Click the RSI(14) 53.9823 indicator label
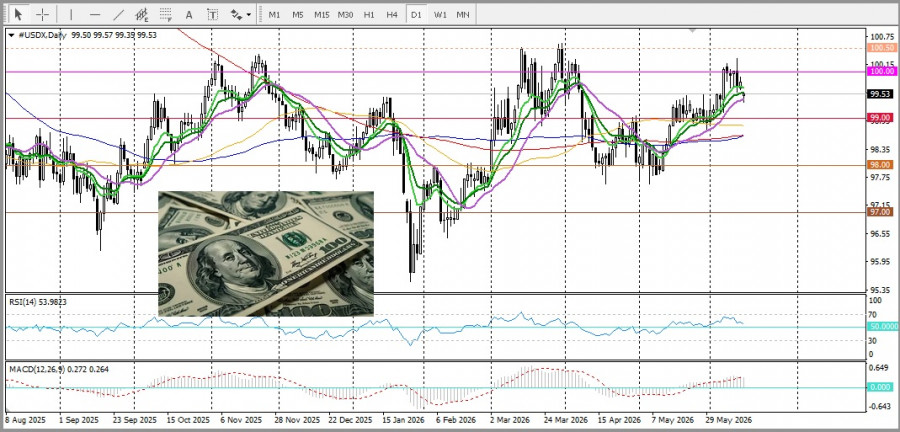 tap(38, 302)
